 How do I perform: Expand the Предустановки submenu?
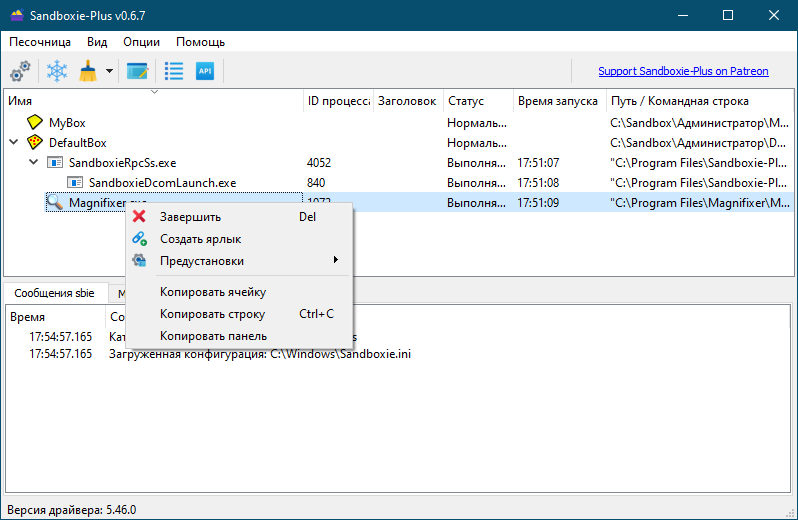tap(239, 261)
